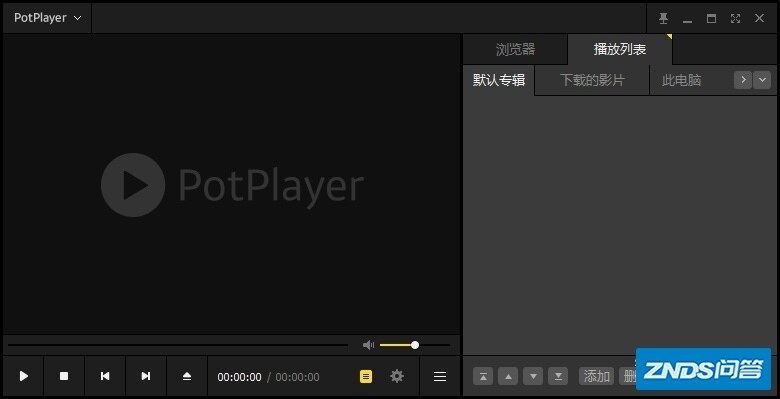Skip to the previous track
The height and width of the screenshot is (399, 780).
click(105, 377)
